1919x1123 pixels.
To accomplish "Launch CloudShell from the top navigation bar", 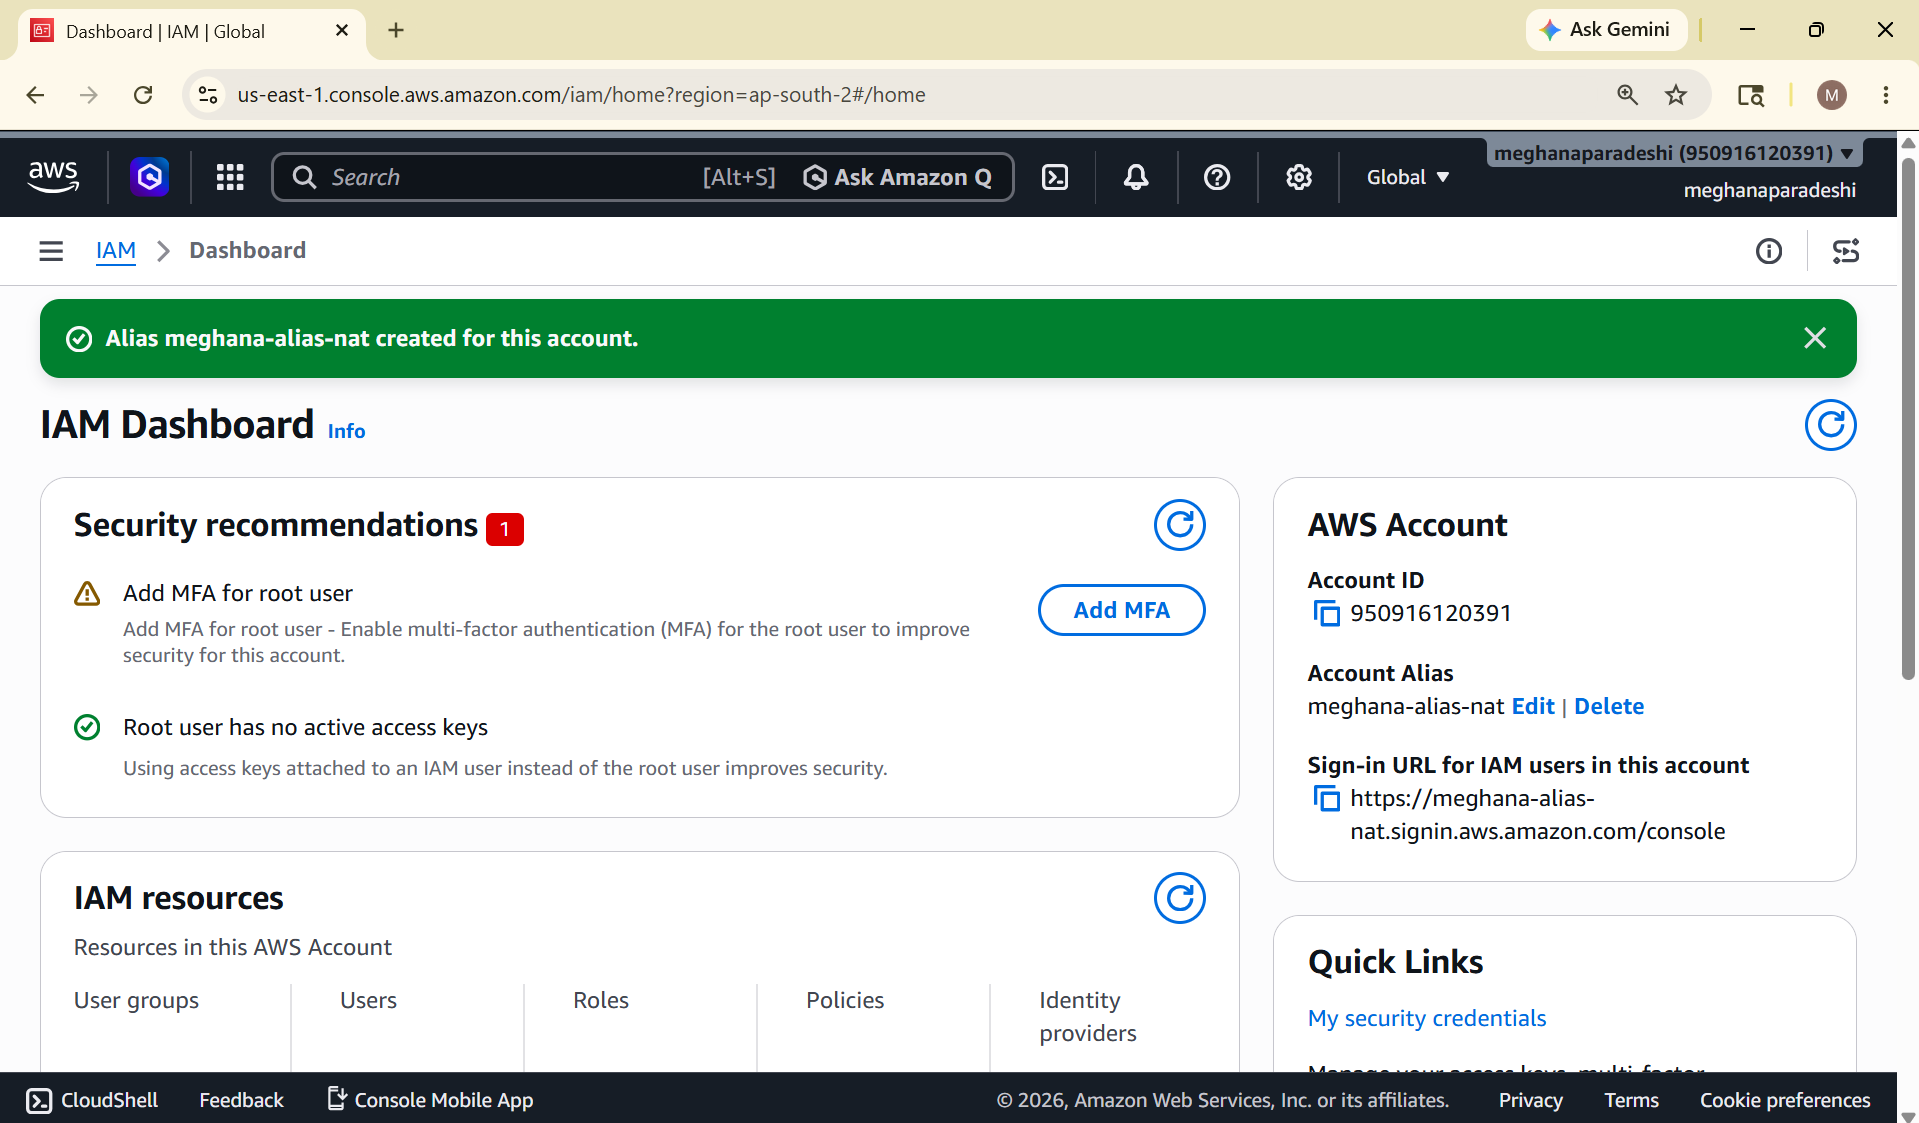I will point(1055,177).
